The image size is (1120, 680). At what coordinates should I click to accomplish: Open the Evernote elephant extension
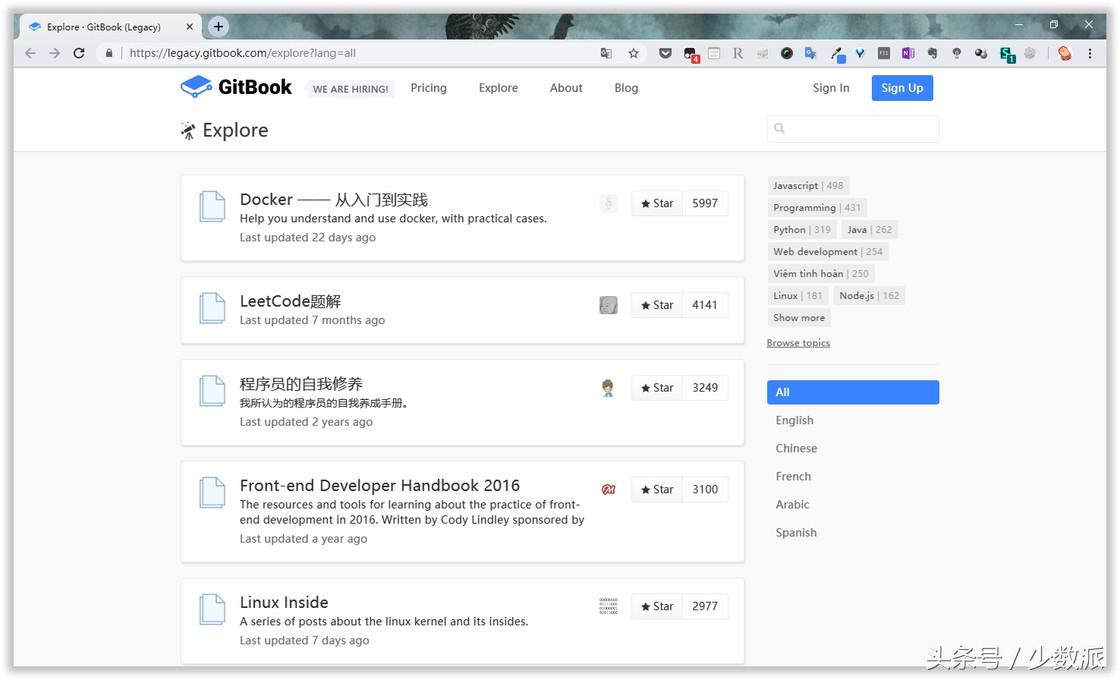(932, 53)
